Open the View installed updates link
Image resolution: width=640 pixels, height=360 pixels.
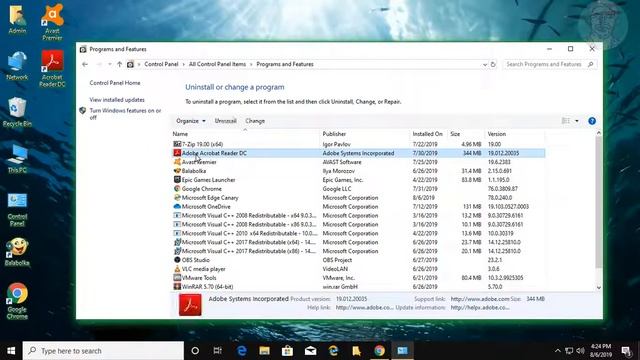(x=117, y=100)
